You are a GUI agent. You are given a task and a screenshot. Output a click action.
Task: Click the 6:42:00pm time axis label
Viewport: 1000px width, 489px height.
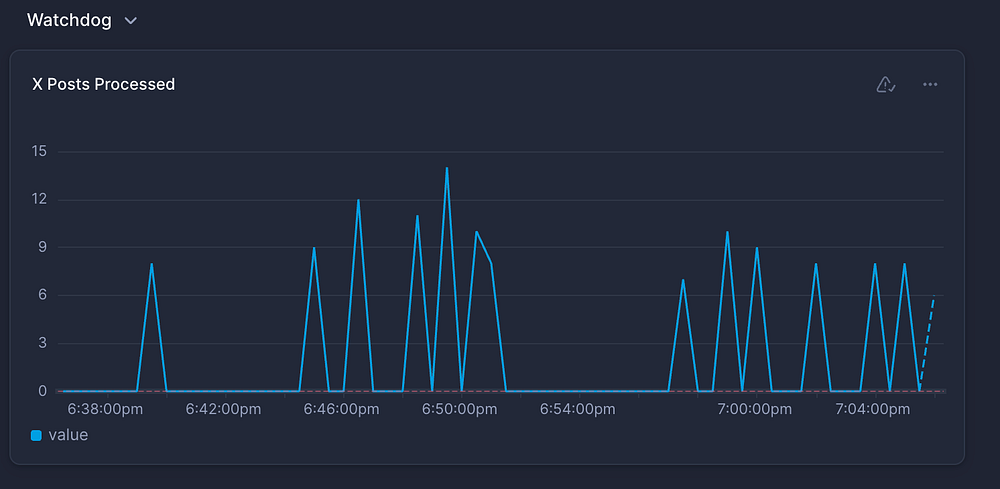[x=223, y=409]
